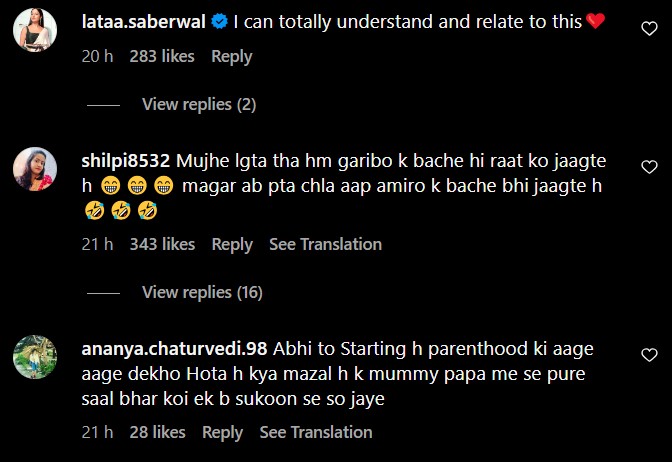View the 28 likes on ananya.chaturvedi.98's comment
The image size is (672, 462).
(157, 432)
